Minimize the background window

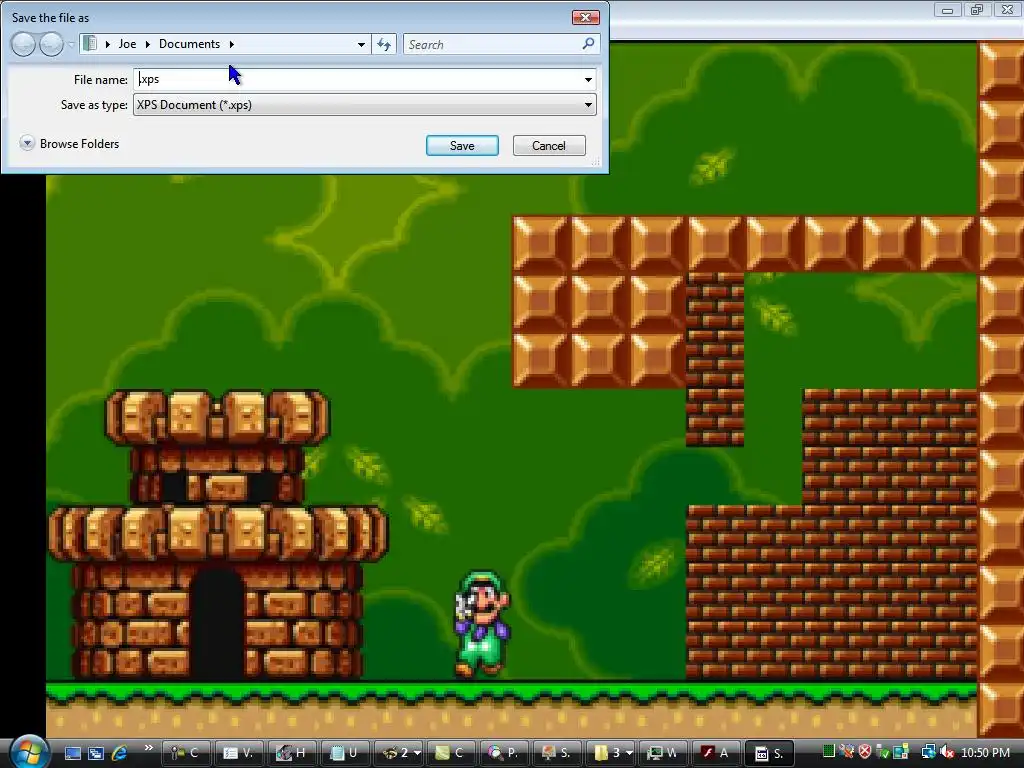(948, 10)
